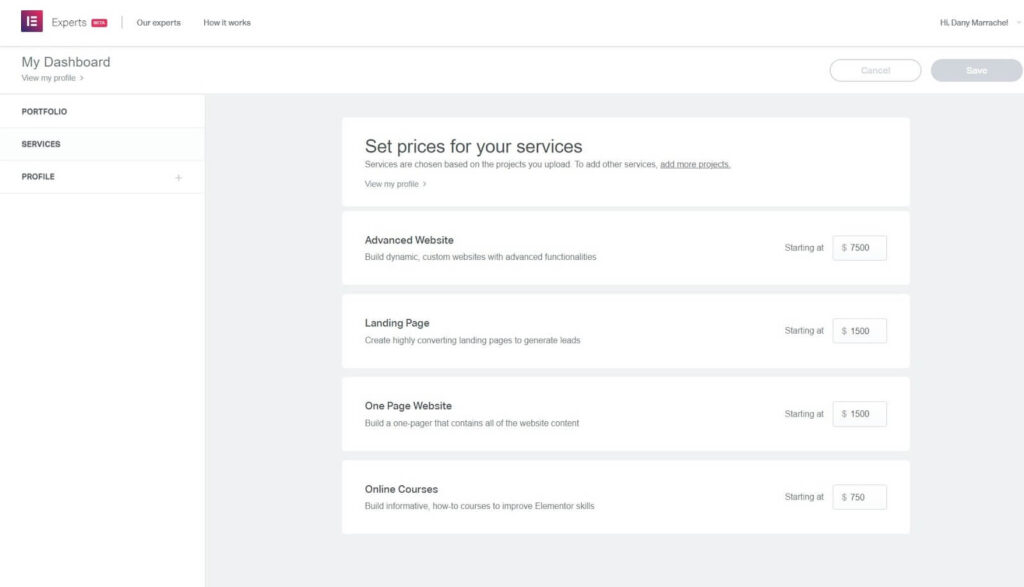1024x587 pixels.
Task: Open the user account dropdown arrow
Action: (1018, 23)
